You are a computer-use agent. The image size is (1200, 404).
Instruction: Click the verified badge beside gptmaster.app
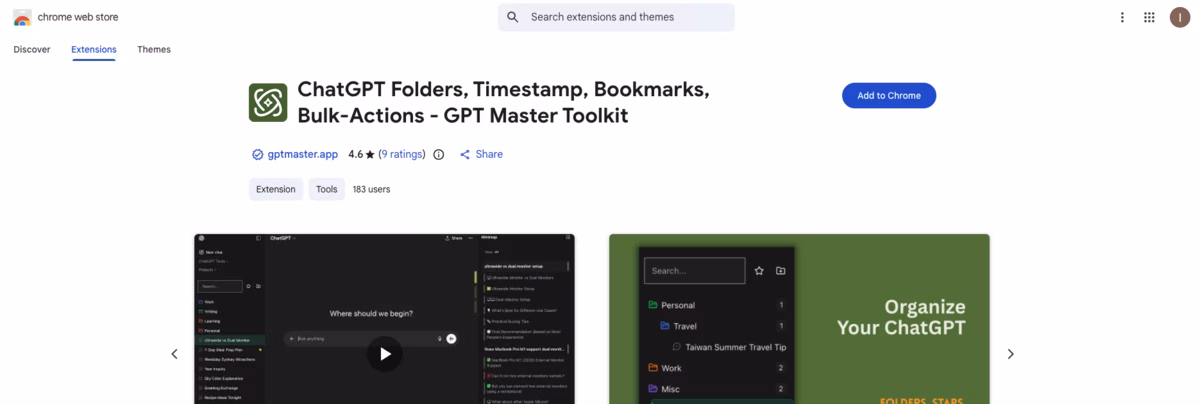pyautogui.click(x=258, y=155)
